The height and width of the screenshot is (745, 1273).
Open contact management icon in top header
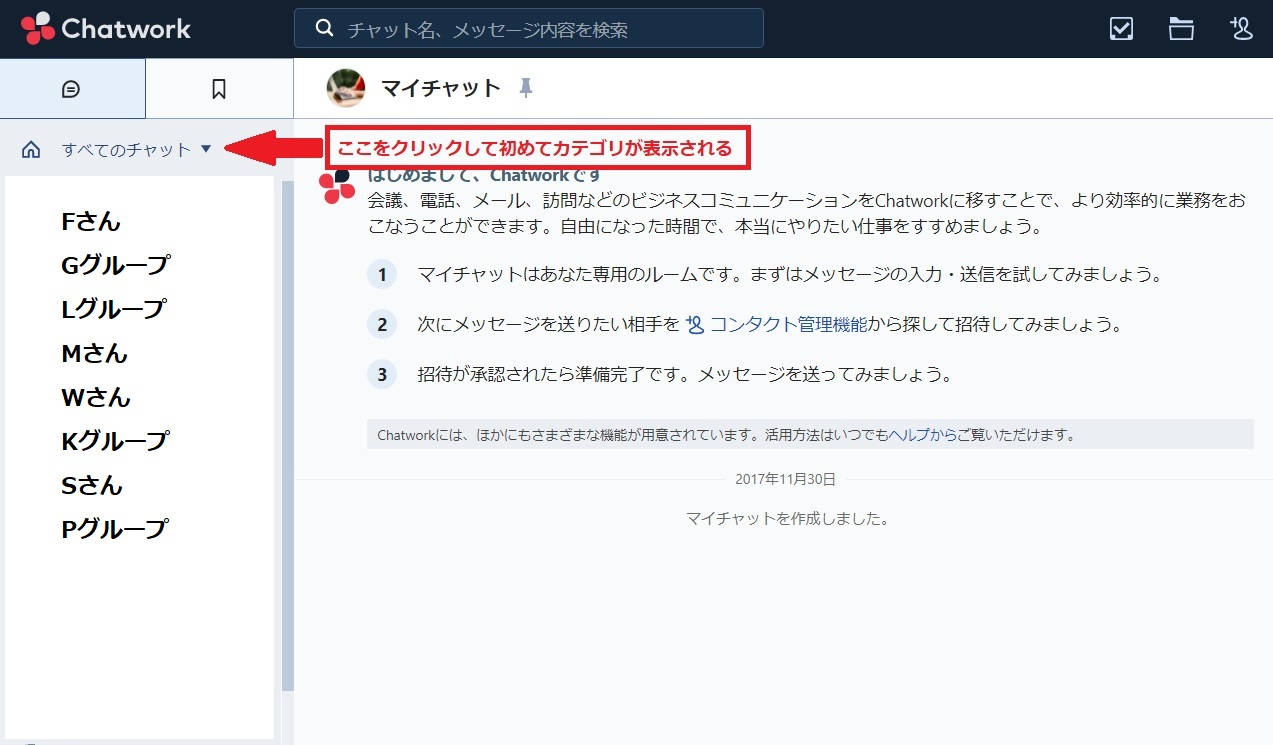(x=1241, y=29)
